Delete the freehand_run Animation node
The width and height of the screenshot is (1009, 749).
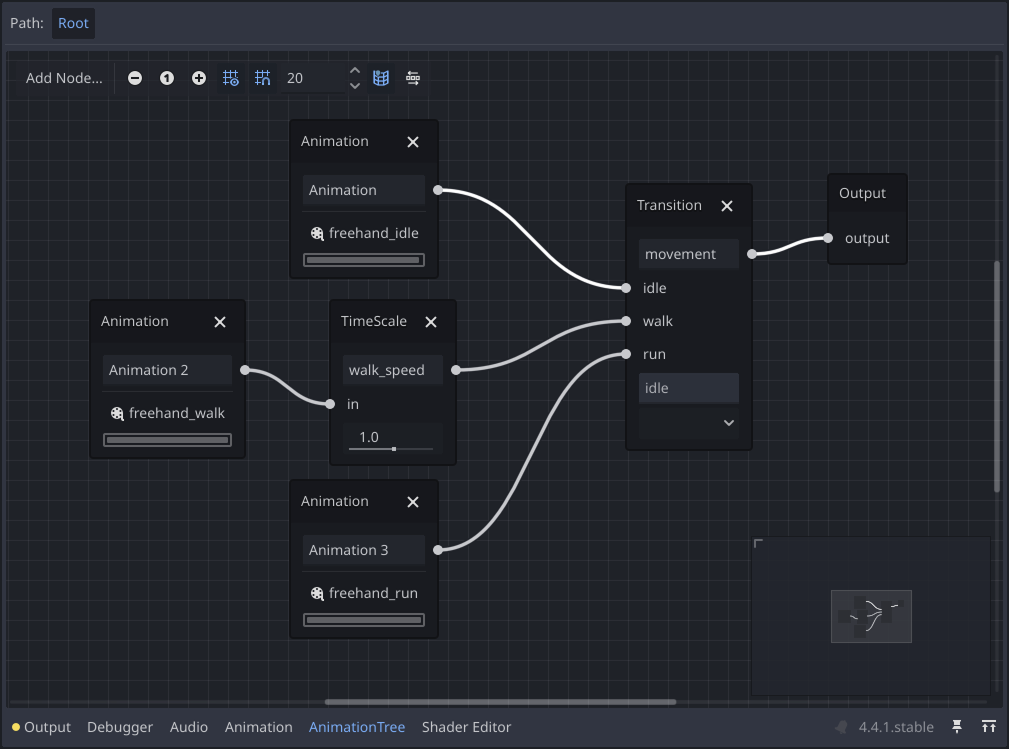tap(413, 502)
